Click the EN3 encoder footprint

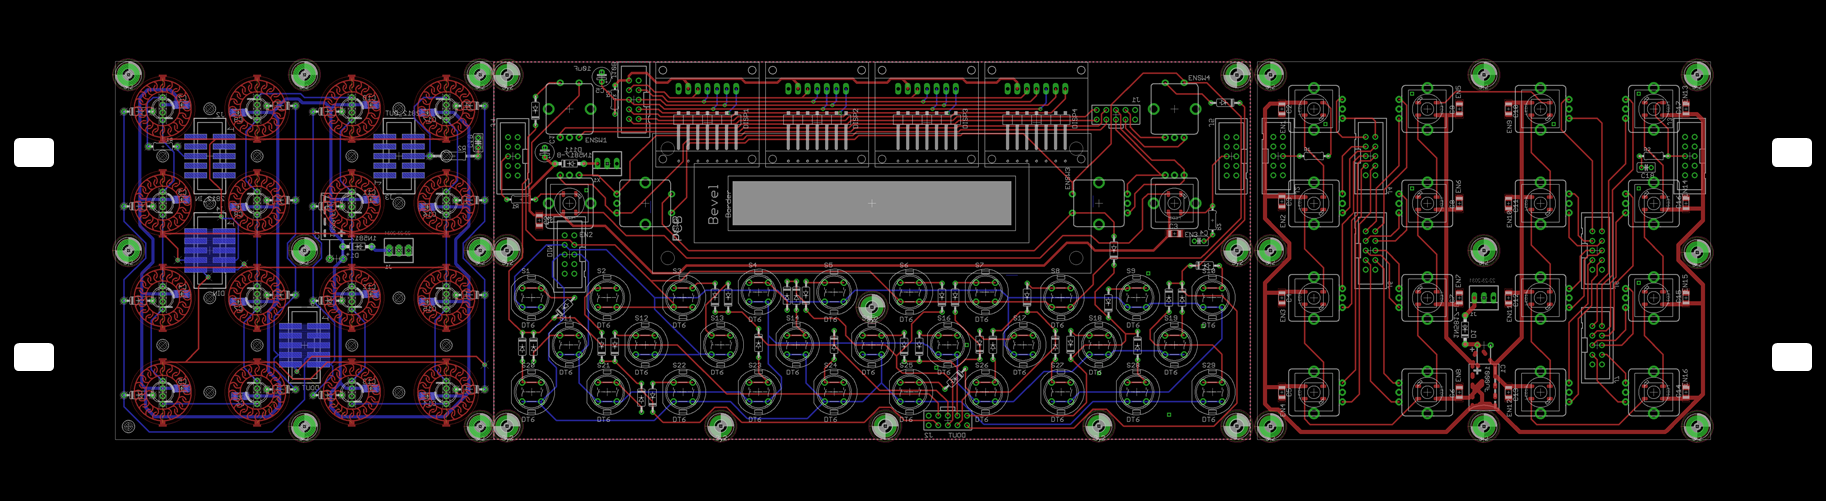[1312, 298]
